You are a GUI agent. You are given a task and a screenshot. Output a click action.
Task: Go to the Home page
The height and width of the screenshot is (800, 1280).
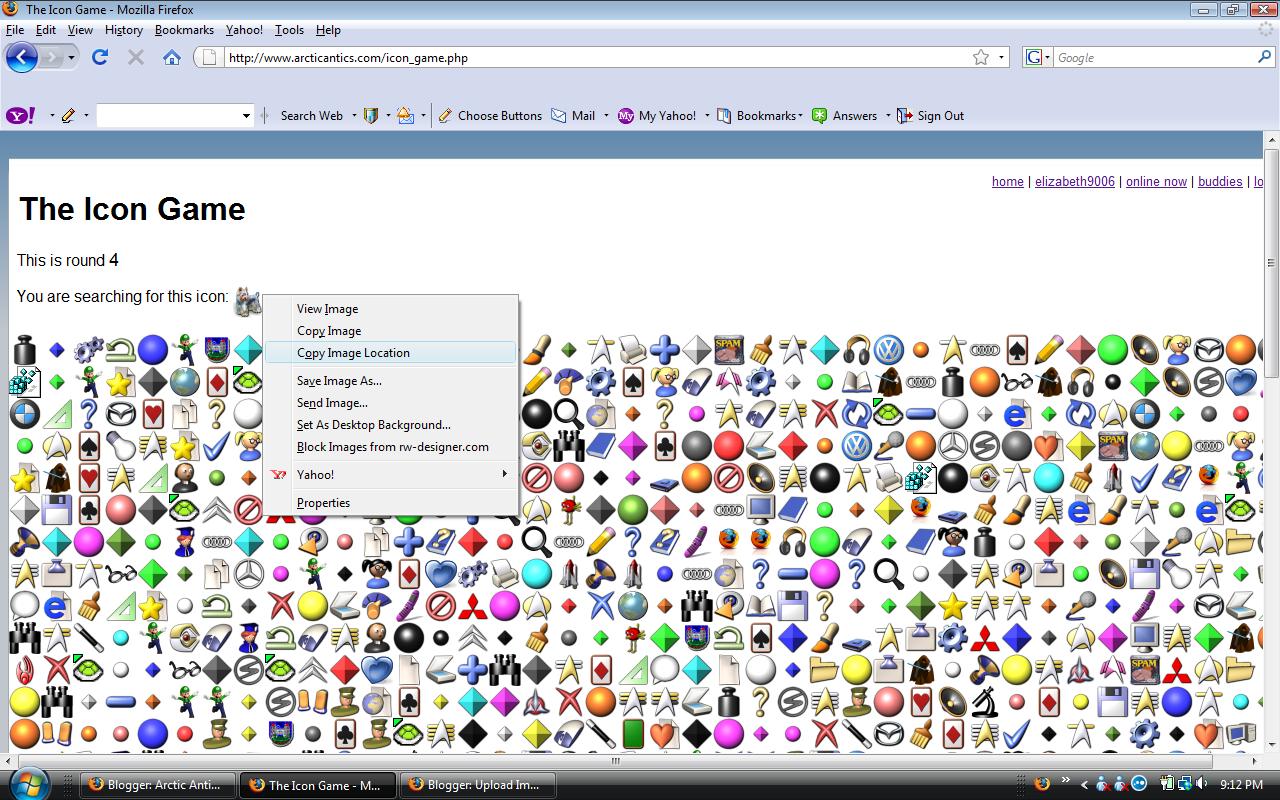[172, 57]
